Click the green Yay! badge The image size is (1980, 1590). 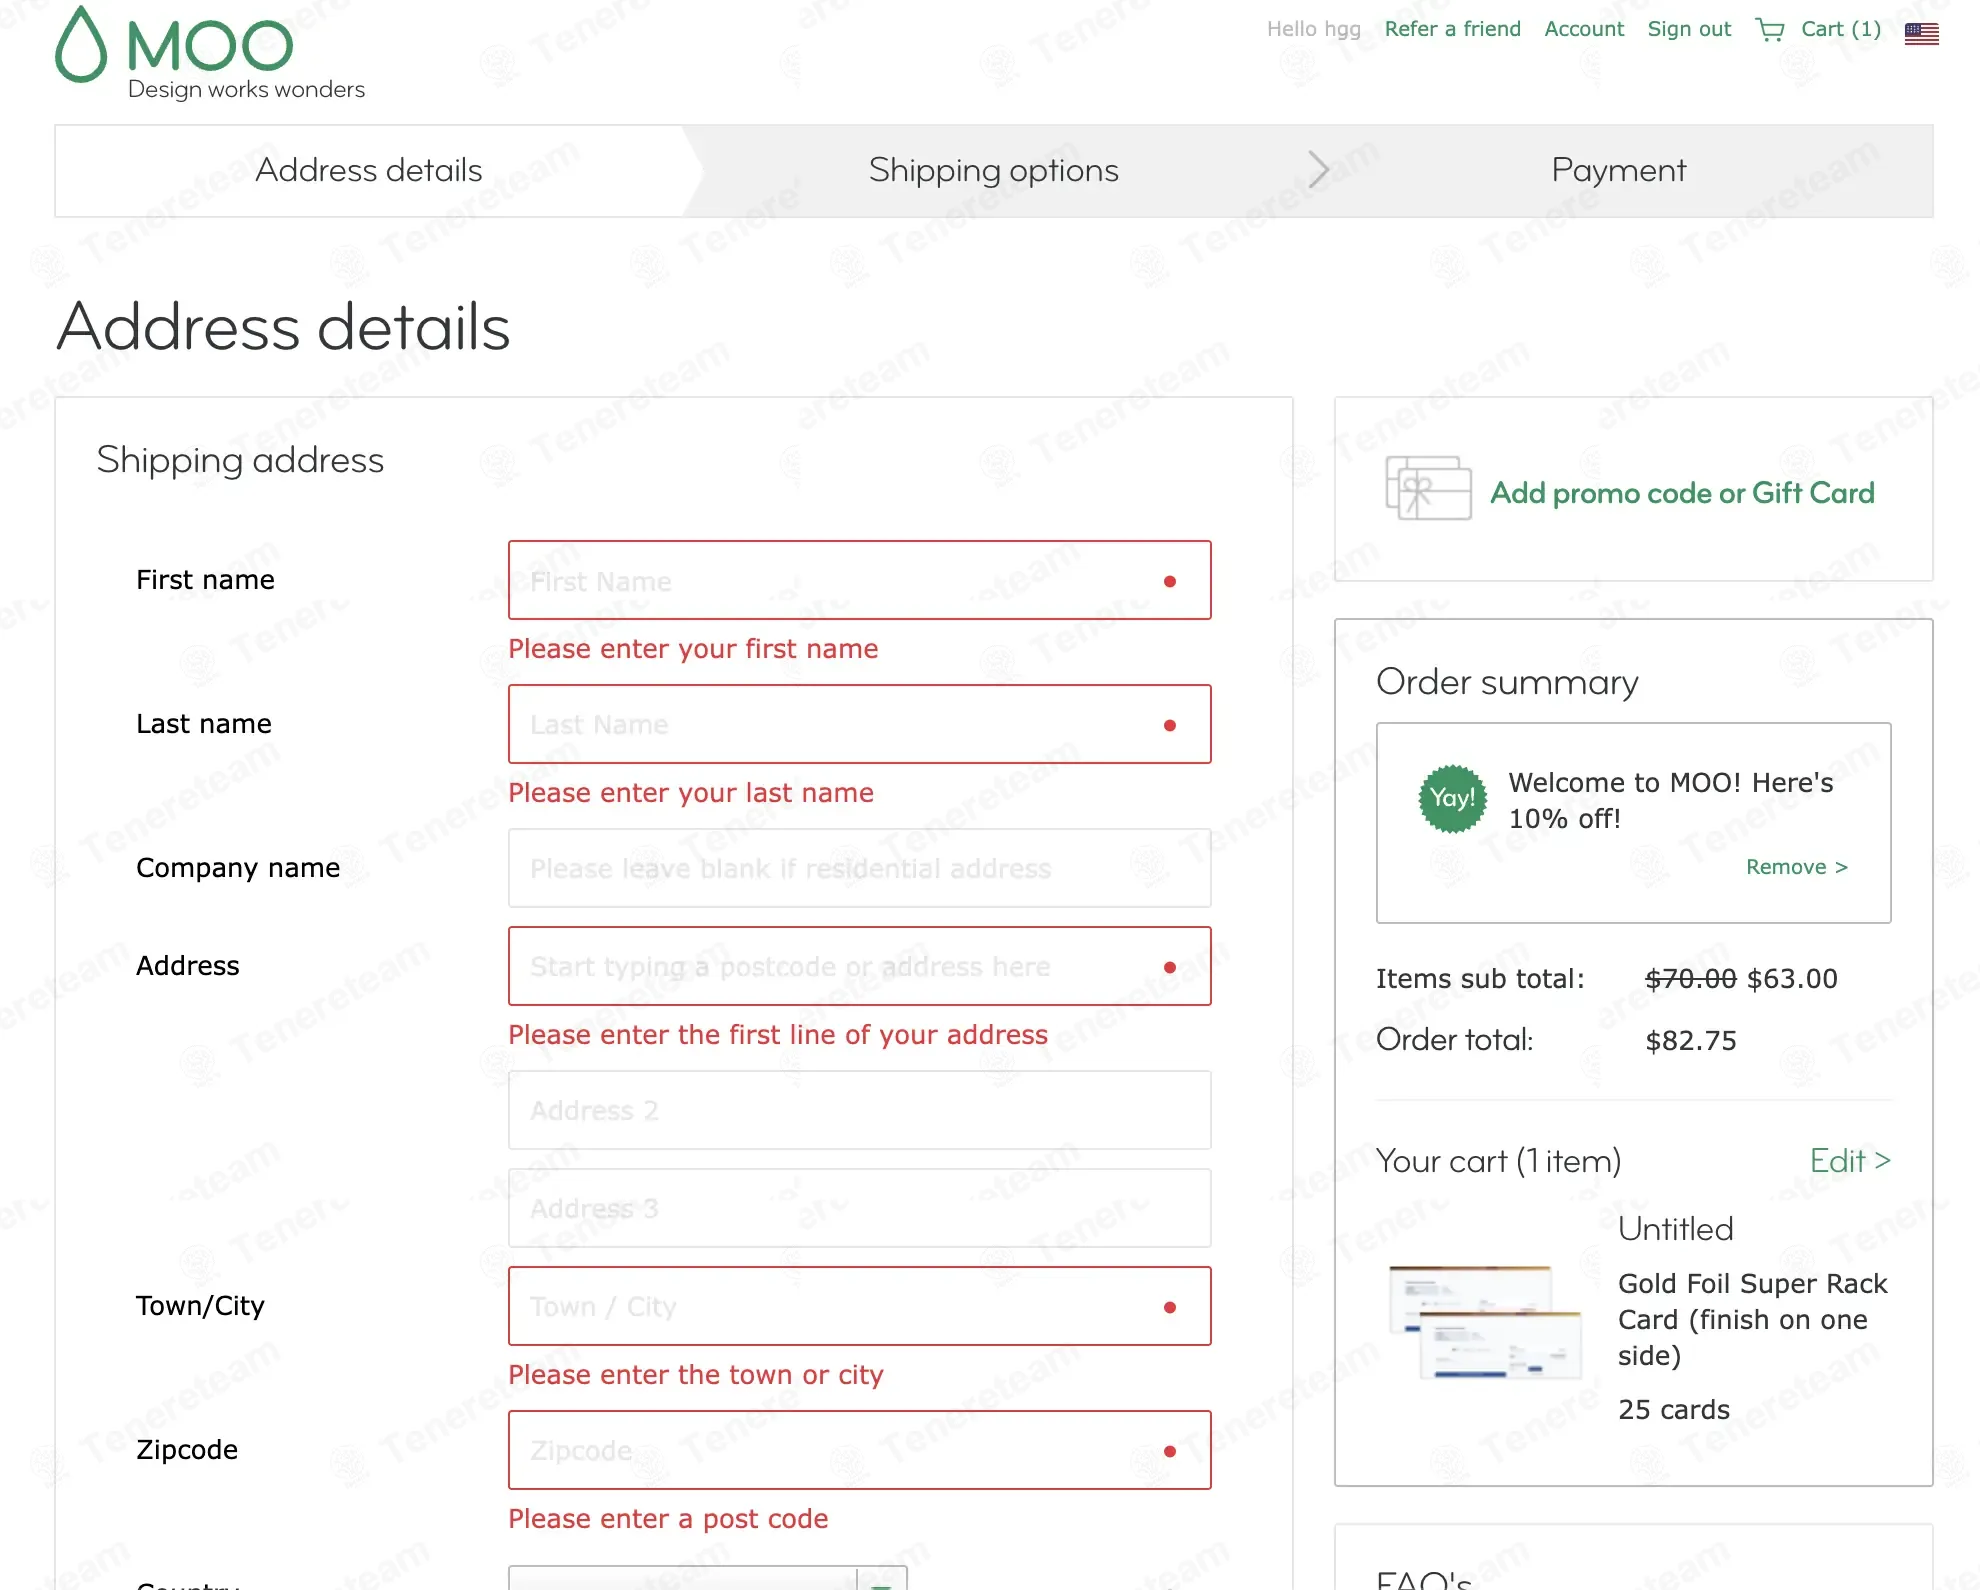[1453, 798]
